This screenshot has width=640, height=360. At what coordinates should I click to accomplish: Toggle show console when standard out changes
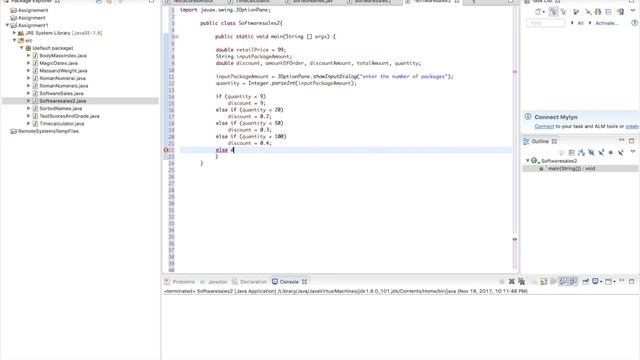(x=563, y=282)
